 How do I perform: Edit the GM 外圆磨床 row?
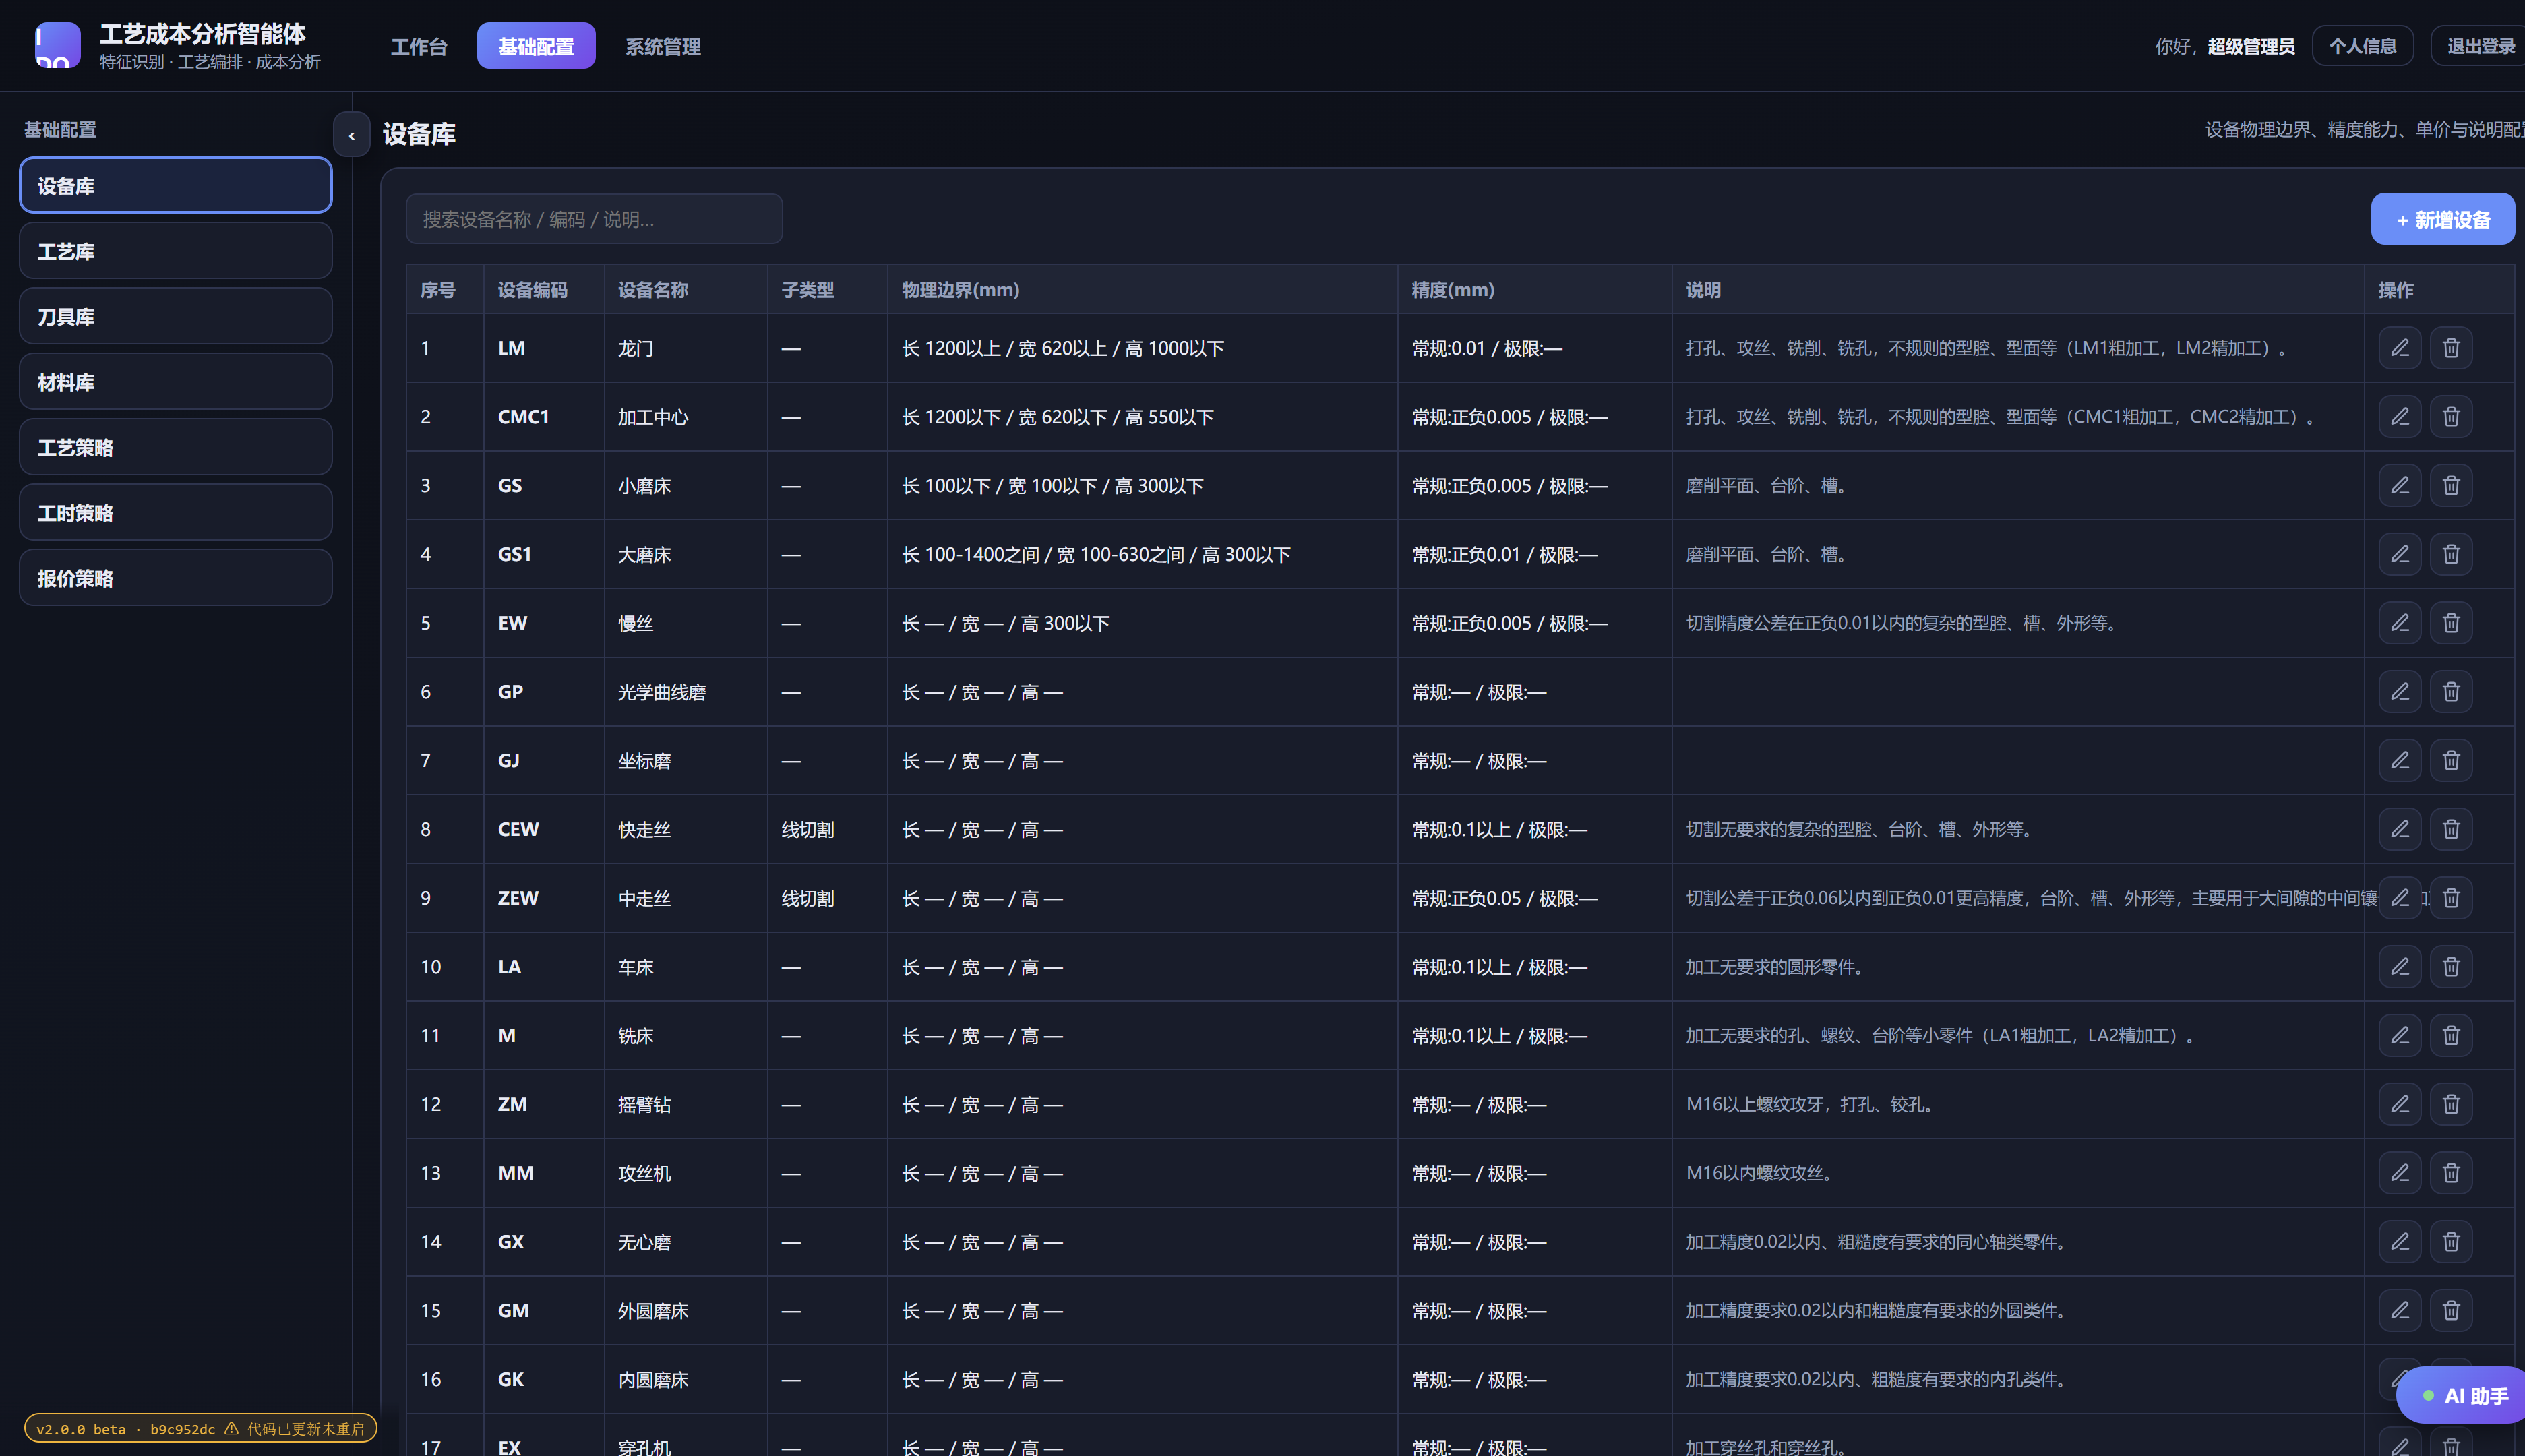(2399, 1310)
